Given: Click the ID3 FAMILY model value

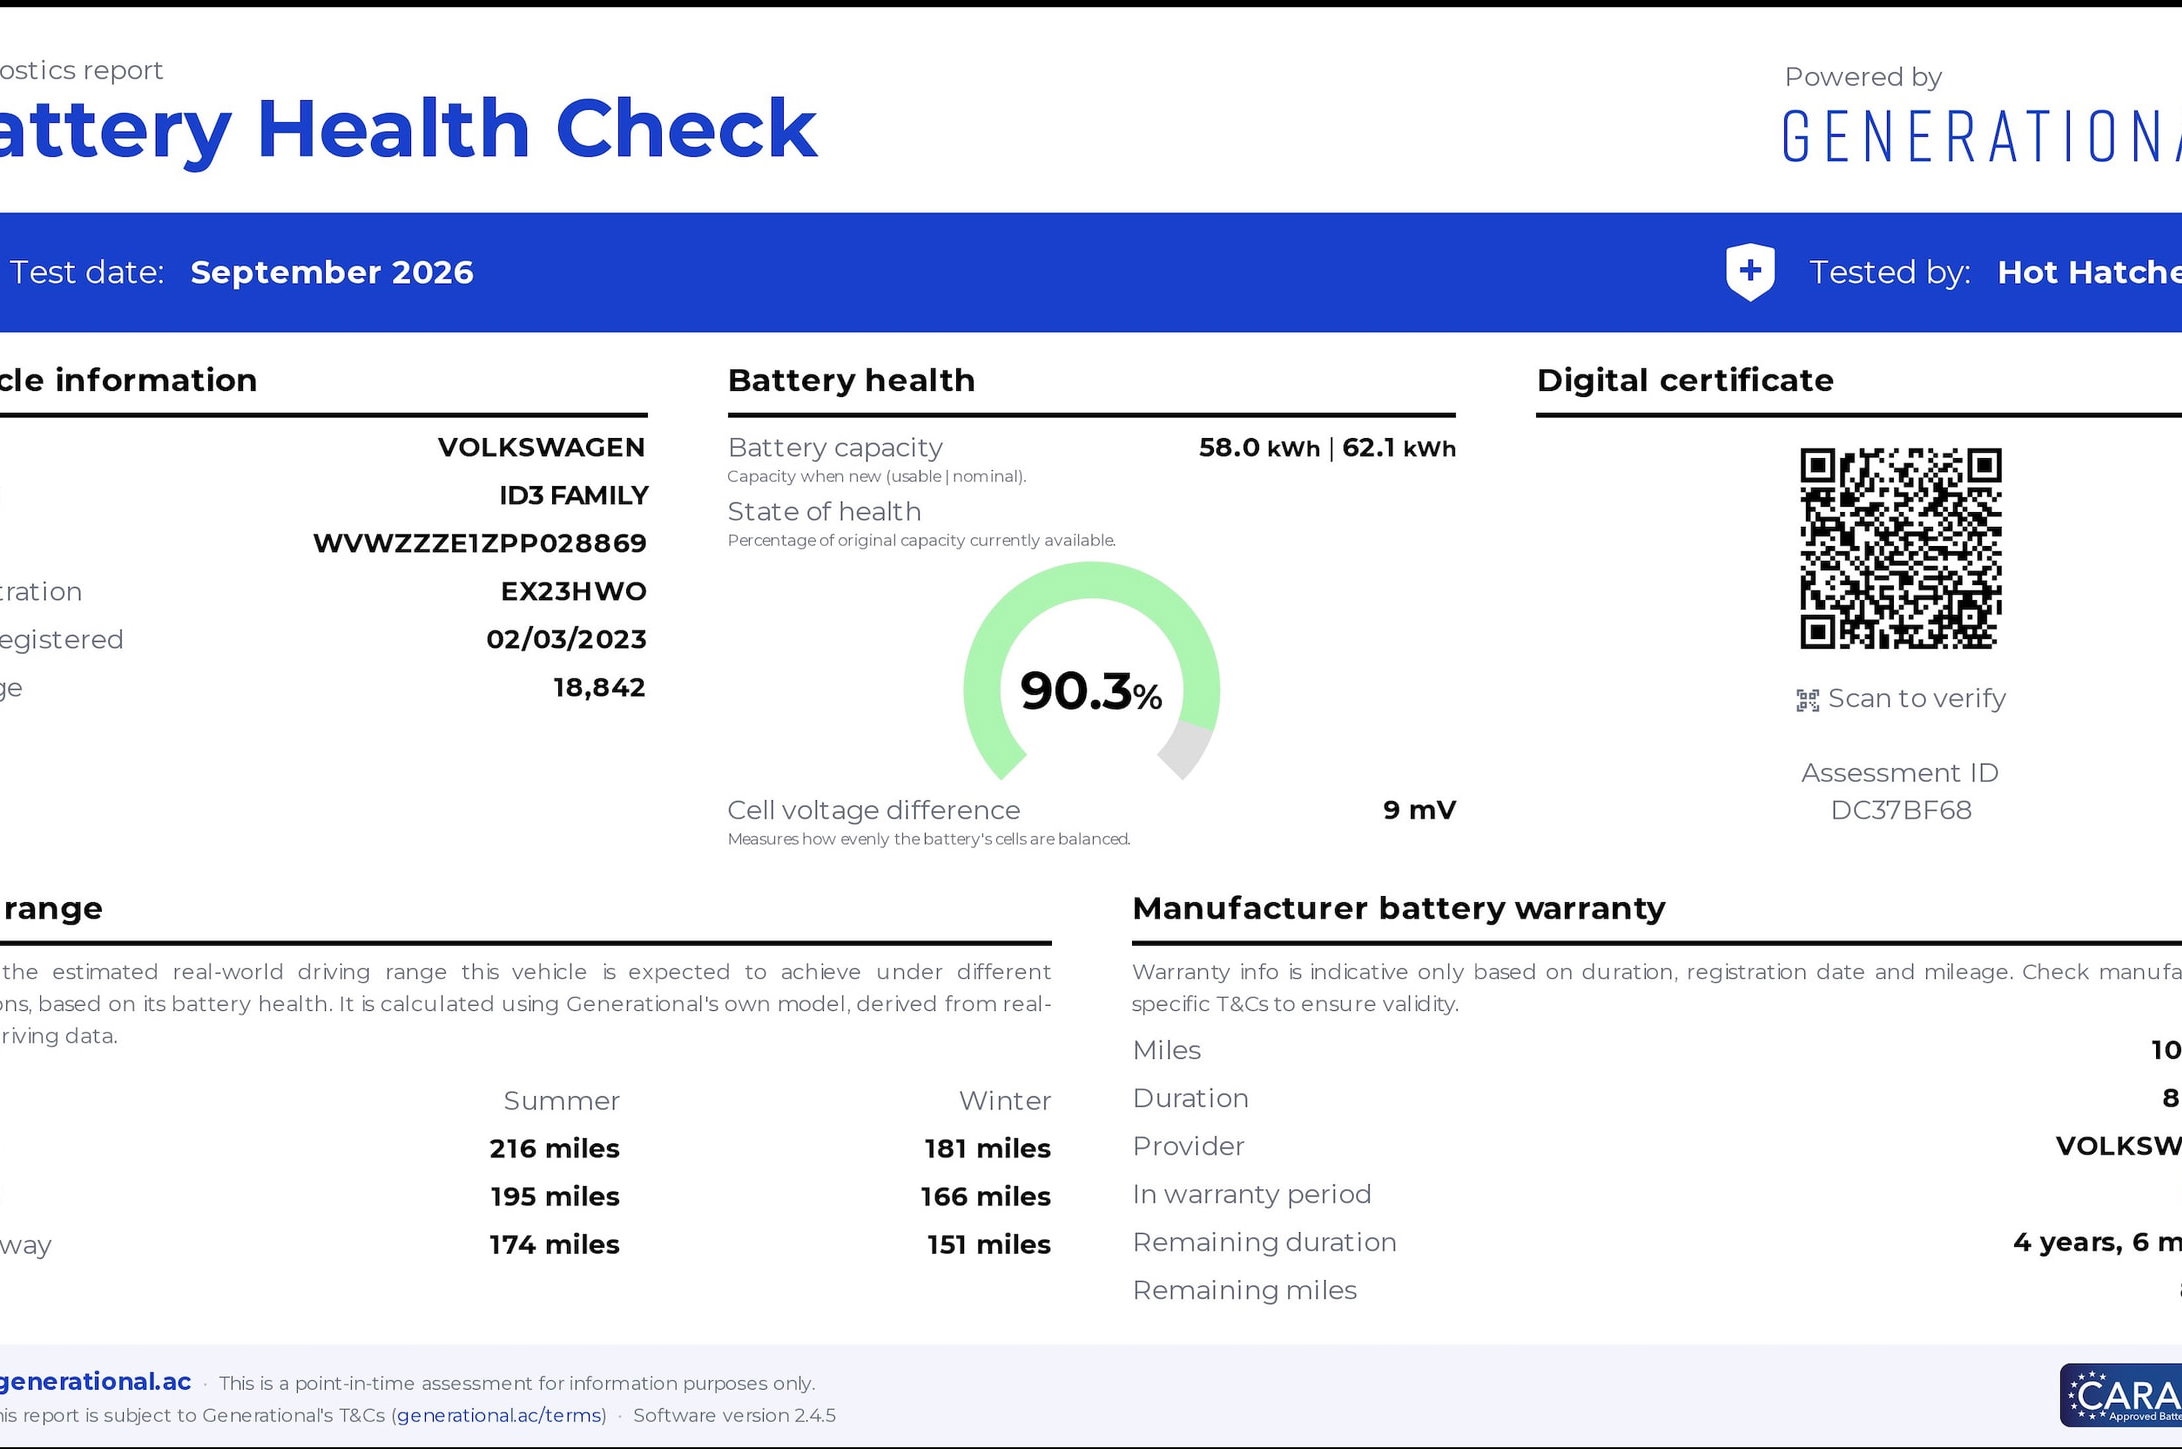Looking at the screenshot, I should (574, 495).
